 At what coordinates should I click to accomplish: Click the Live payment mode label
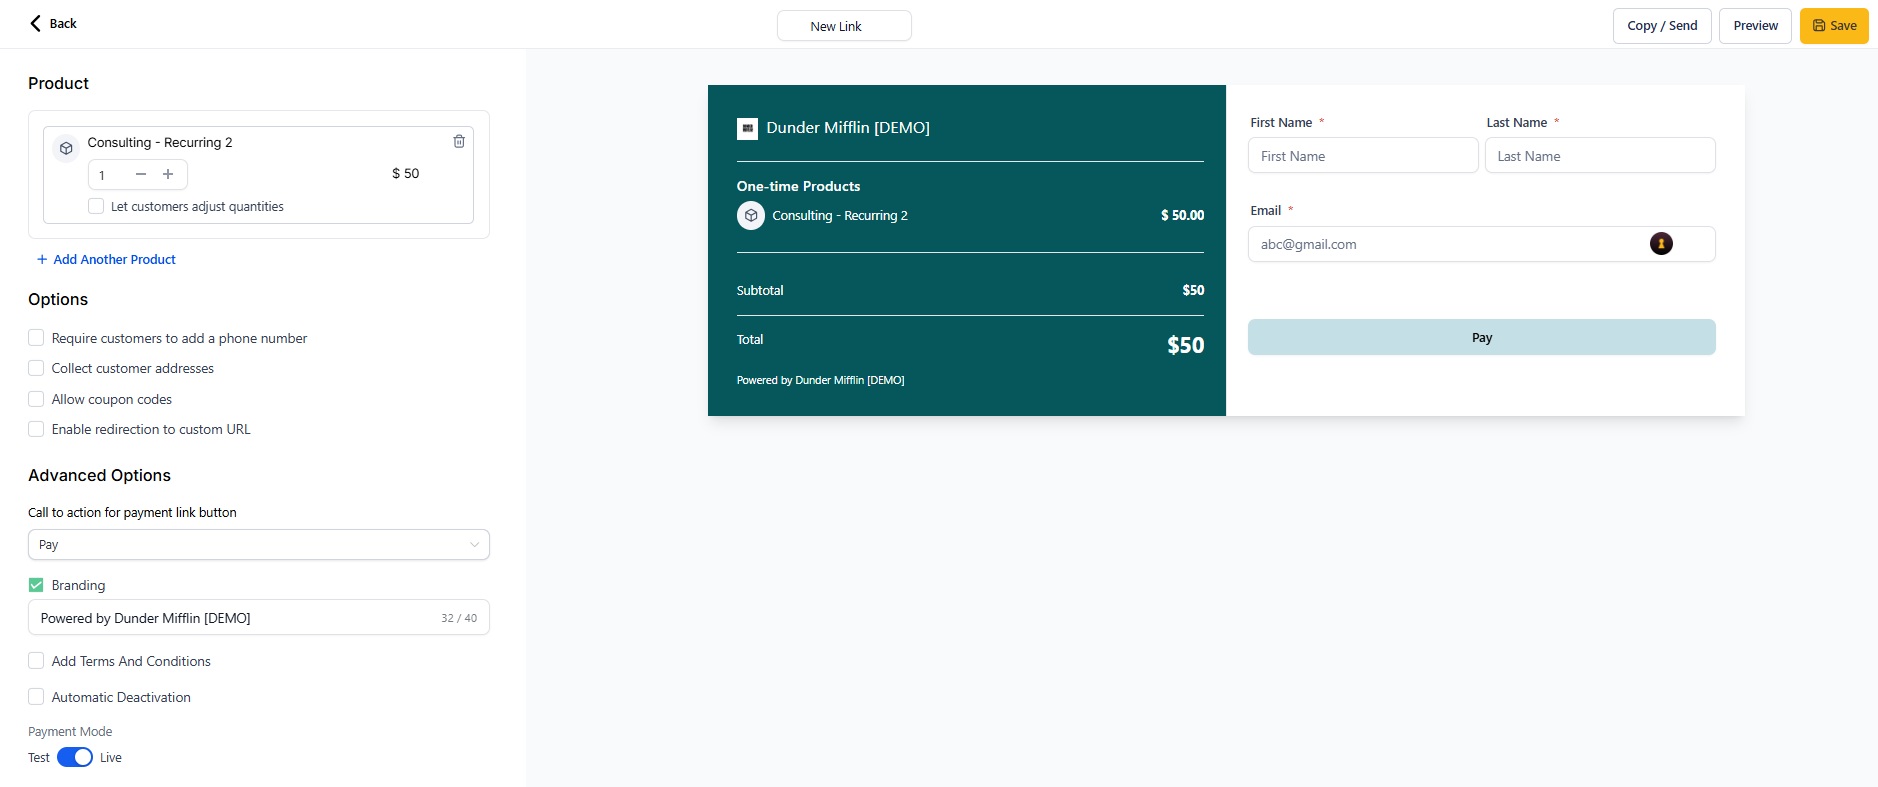click(111, 757)
